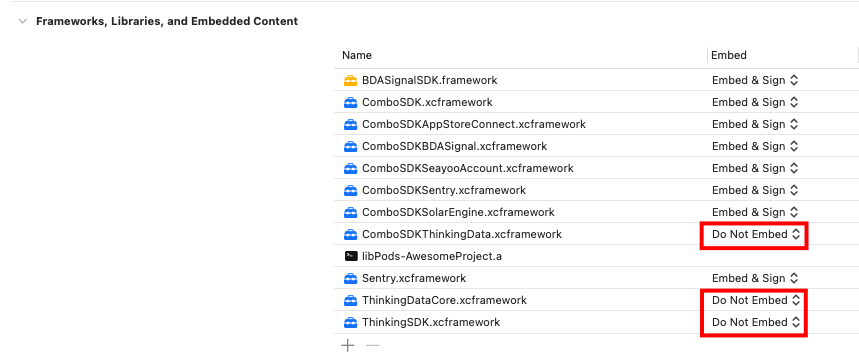Select the ThinkingDataCore.xcframework row name

point(444,300)
